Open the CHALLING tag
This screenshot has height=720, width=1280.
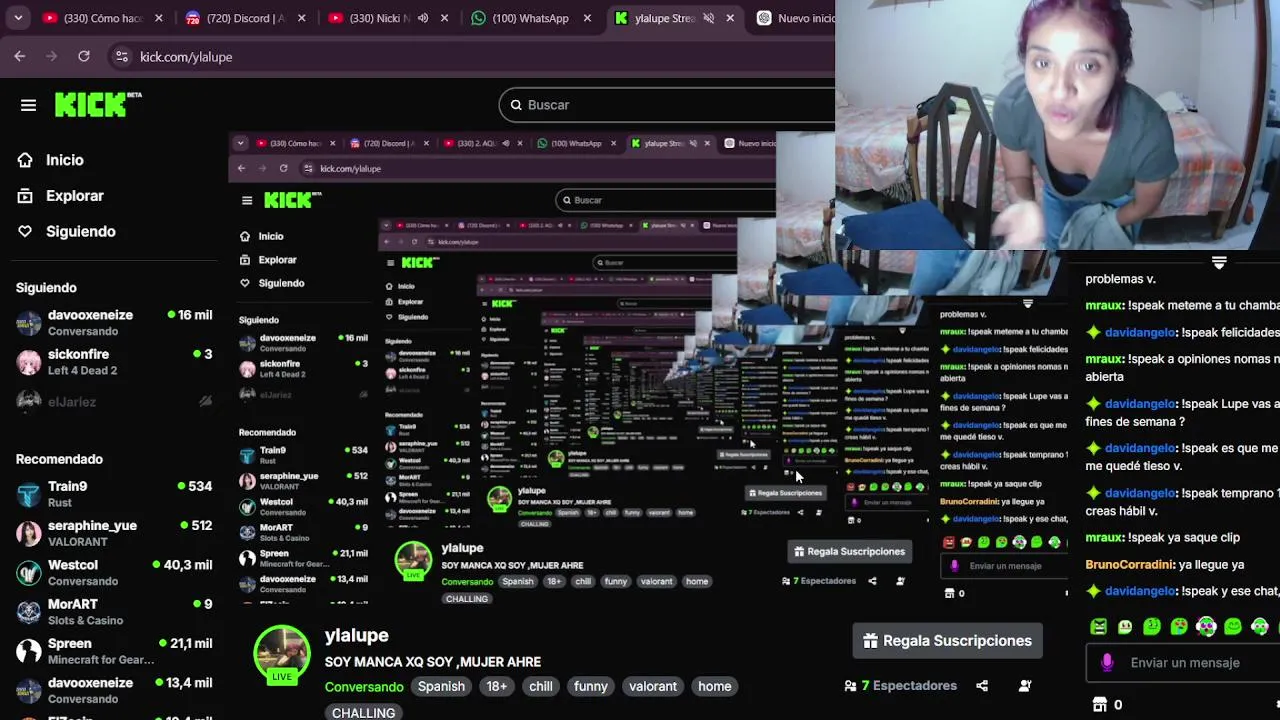(363, 712)
